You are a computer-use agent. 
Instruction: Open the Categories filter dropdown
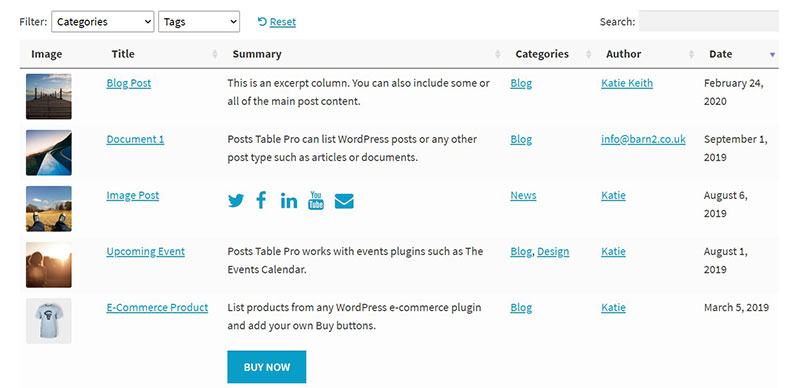(103, 22)
